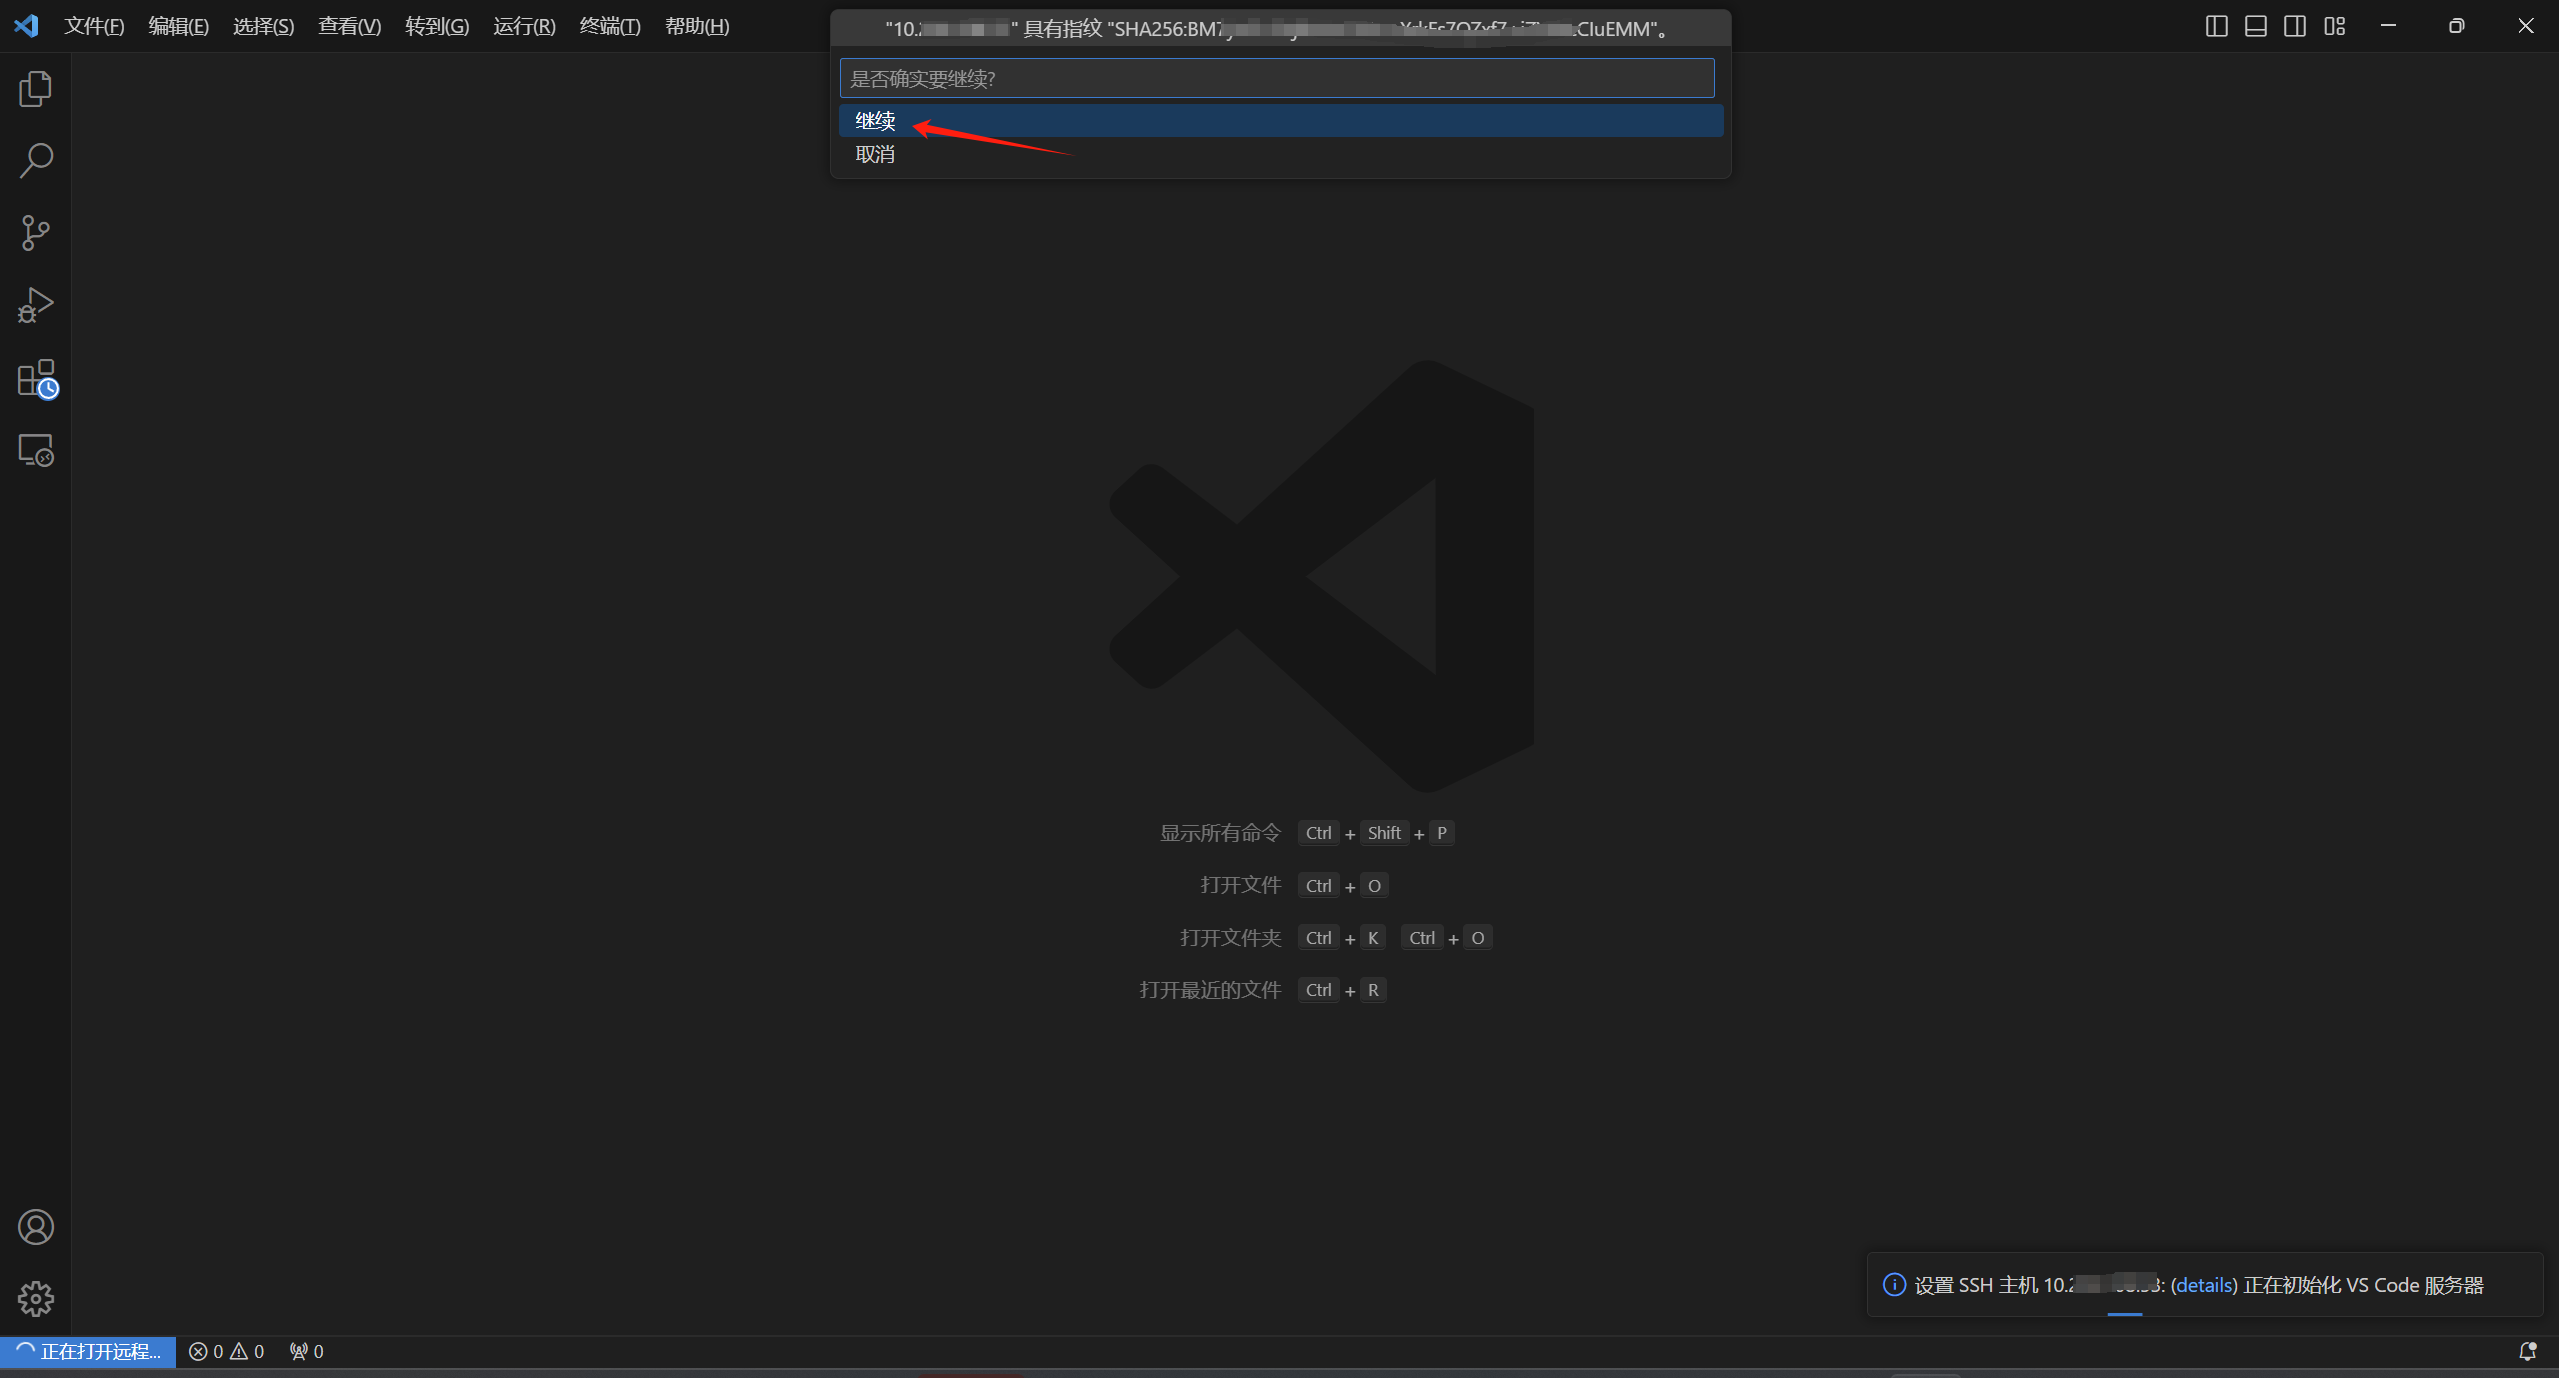
Task: Click the errors and warnings status item
Action: point(227,1352)
